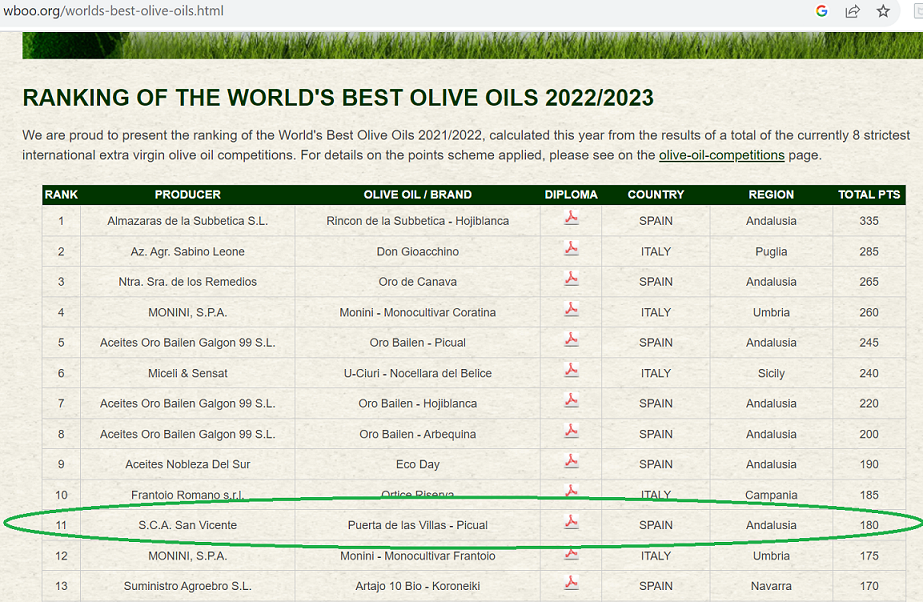923x602 pixels.
Task: Click total points value 180
Action: [869, 525]
